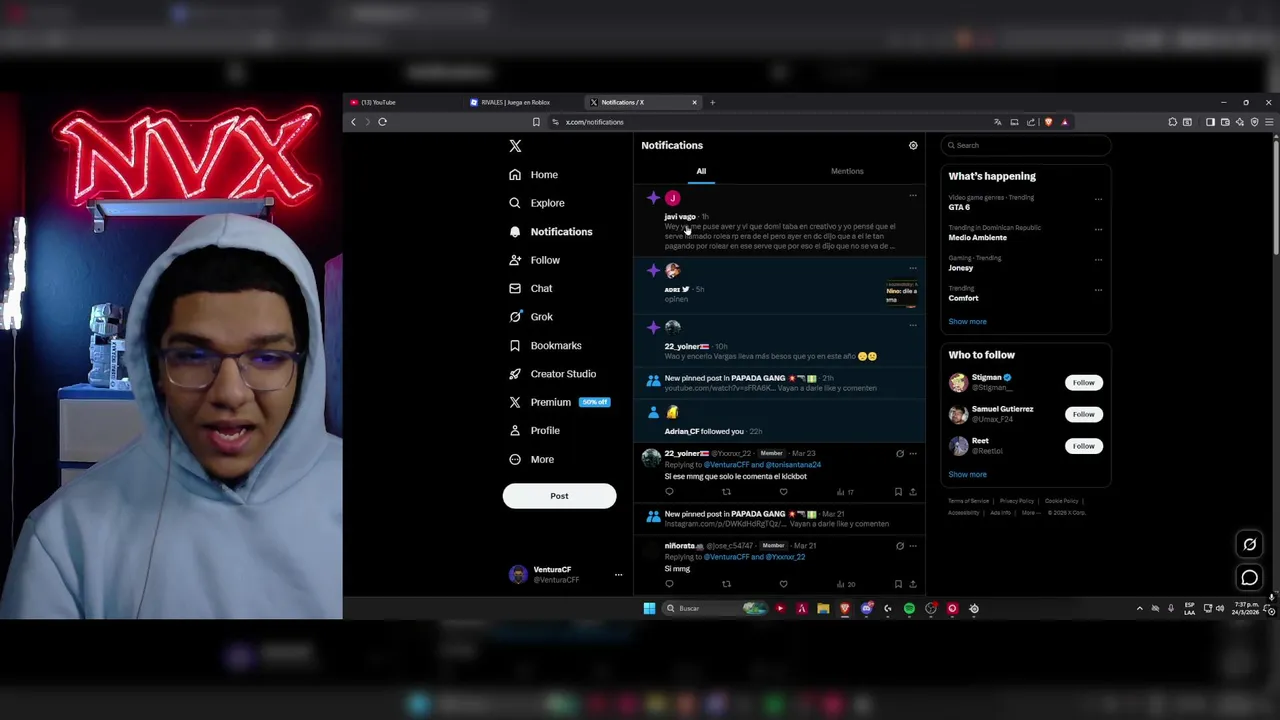
Task: Open more options for GTA 6 trend
Action: 1098,199
